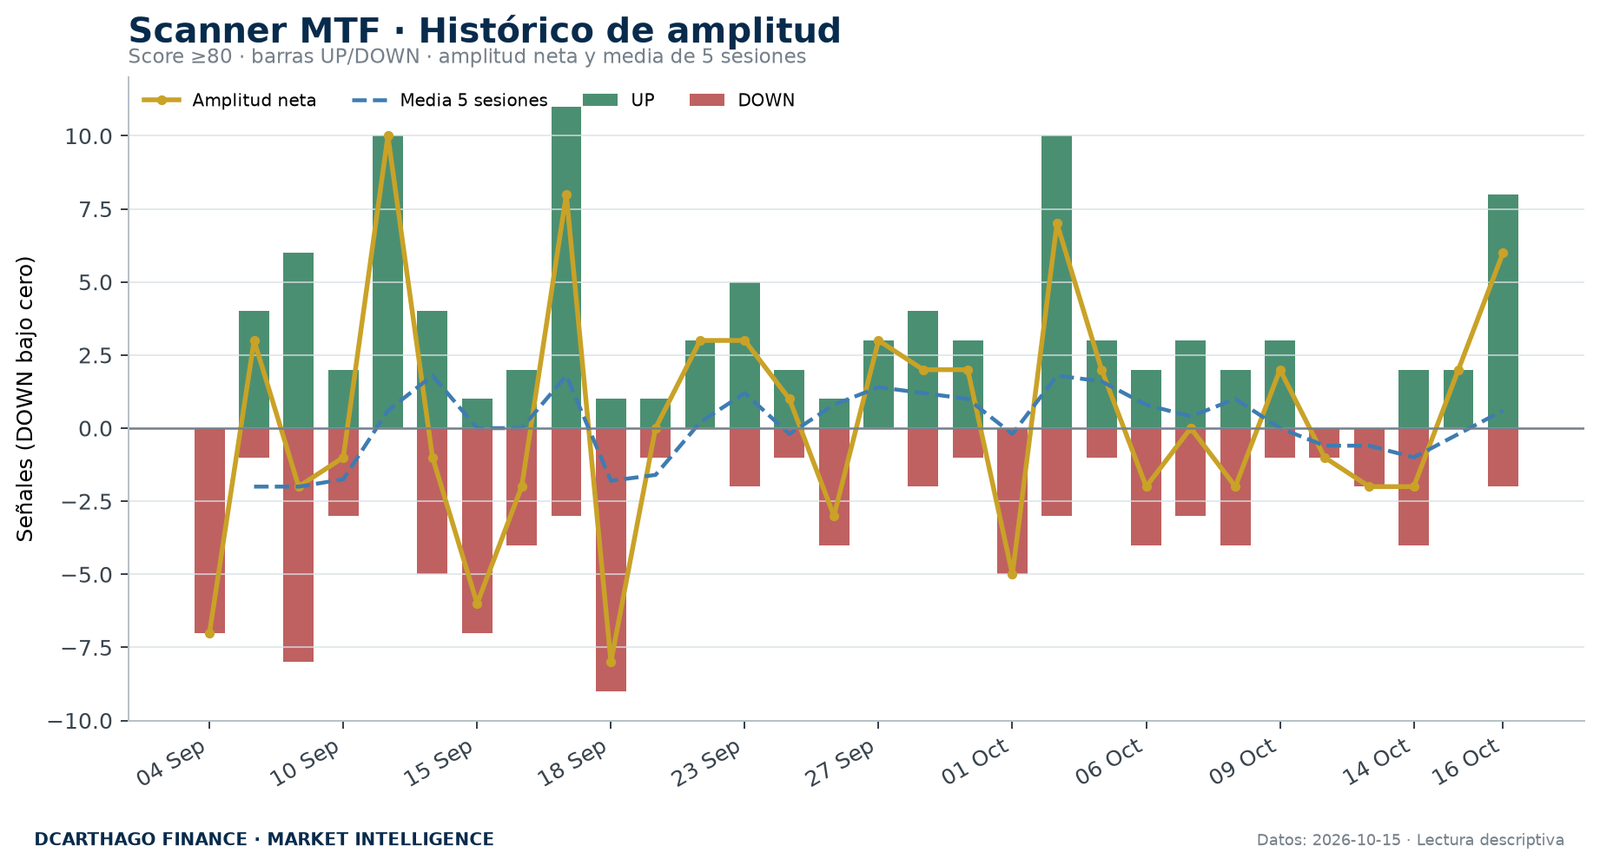
Task: Click the red DOWN bar for 01 Oct
Action: [1012, 501]
